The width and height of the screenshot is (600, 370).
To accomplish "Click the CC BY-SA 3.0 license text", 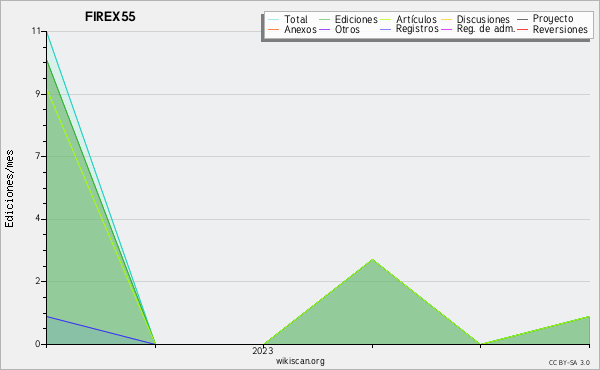I will (569, 363).
